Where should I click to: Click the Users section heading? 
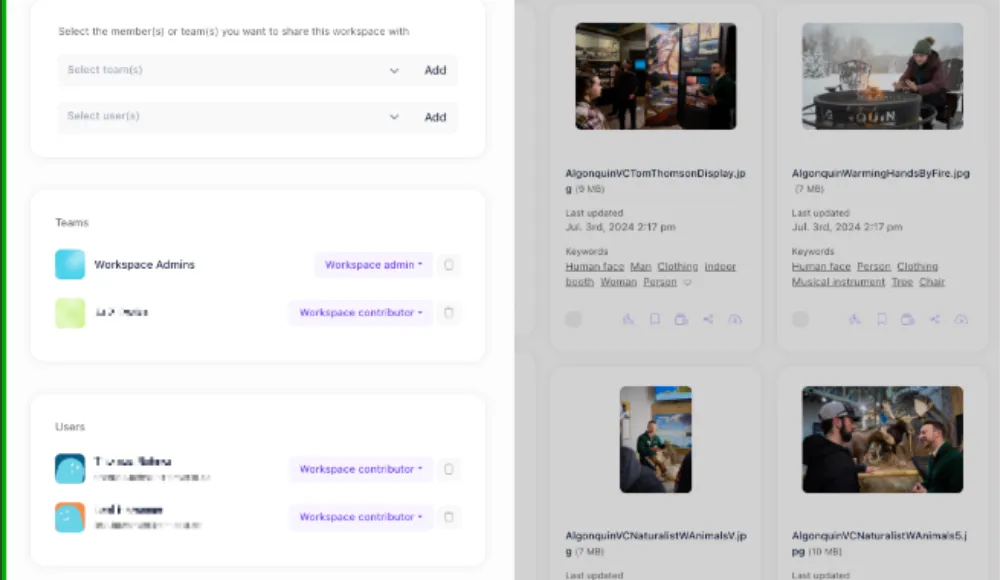(x=70, y=427)
